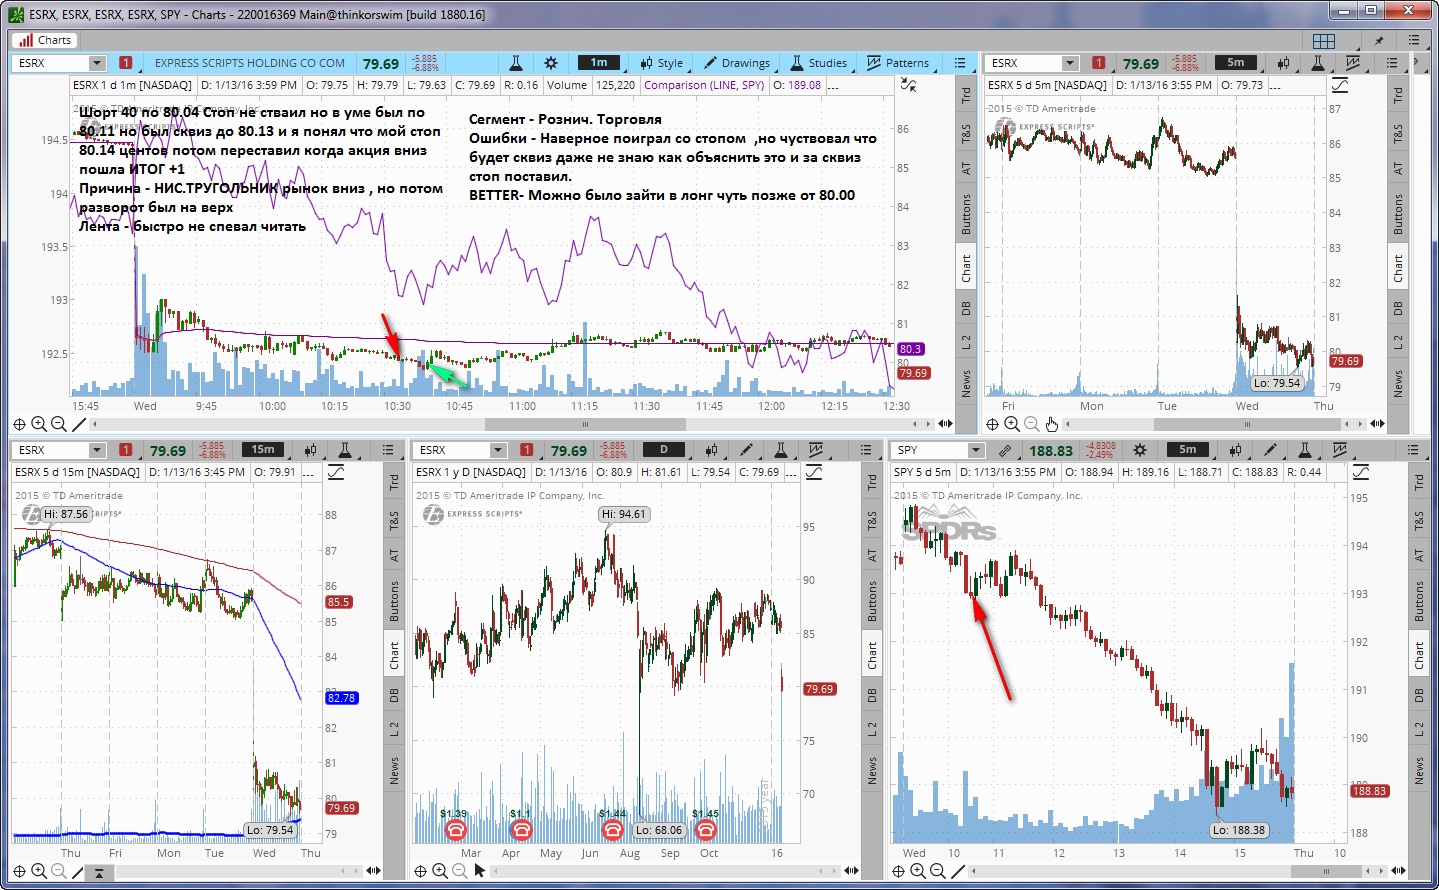Click chain link icon in SPY chart
1439x890 pixels.
(x=1005, y=450)
